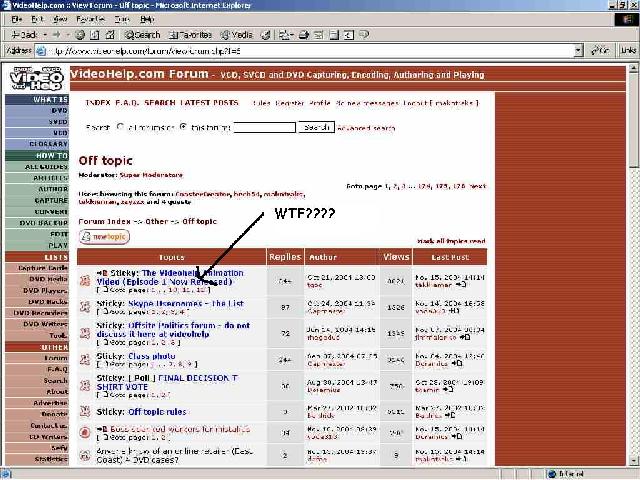The image size is (640, 480).
Task: Click the Advanced search link
Action: pos(366,128)
